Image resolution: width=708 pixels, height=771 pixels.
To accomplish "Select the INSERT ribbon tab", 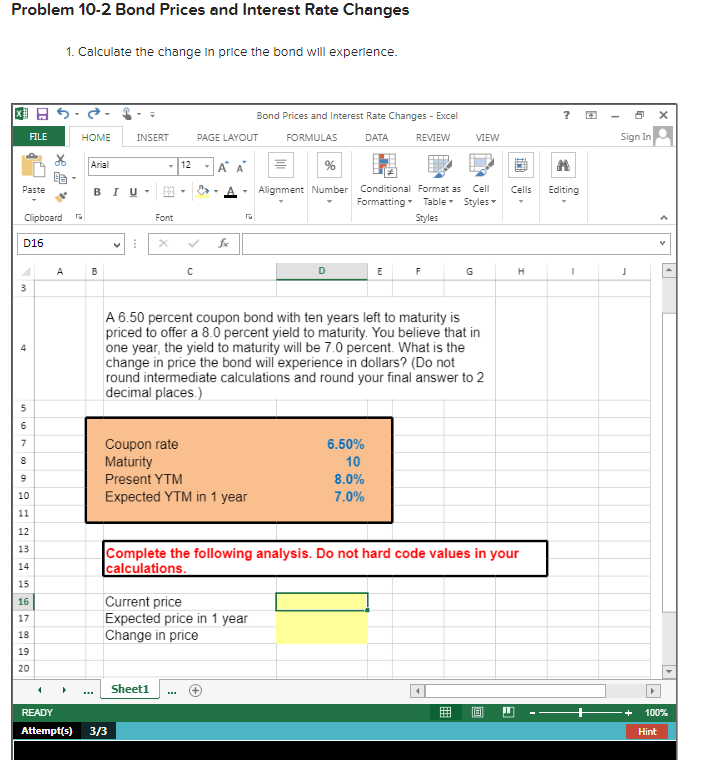I will pos(152,138).
